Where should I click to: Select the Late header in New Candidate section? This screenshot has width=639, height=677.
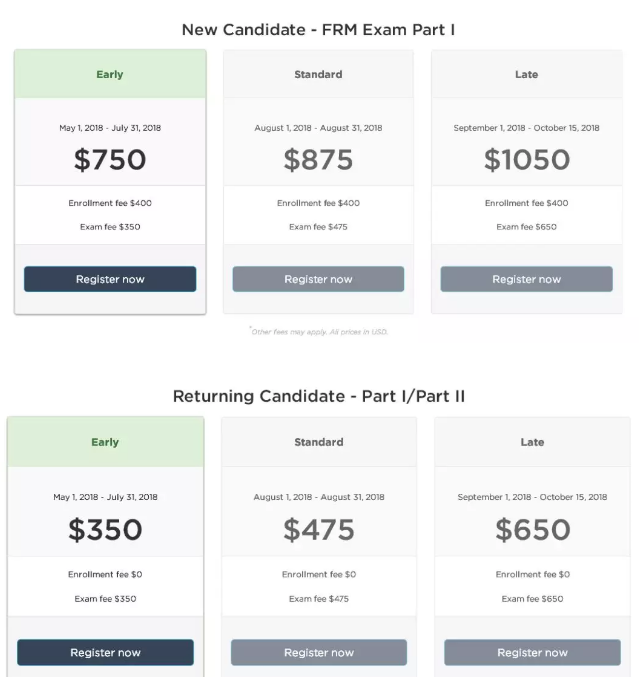tap(526, 74)
